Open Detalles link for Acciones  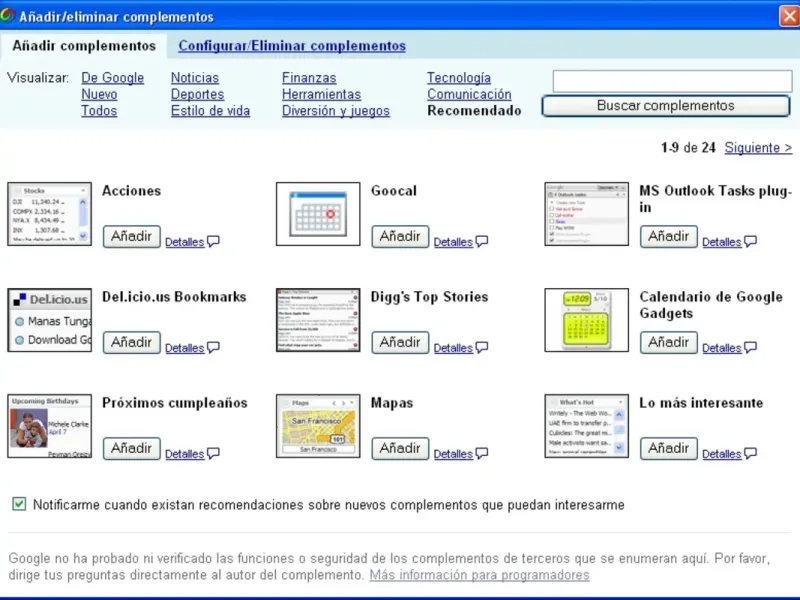tap(185, 242)
